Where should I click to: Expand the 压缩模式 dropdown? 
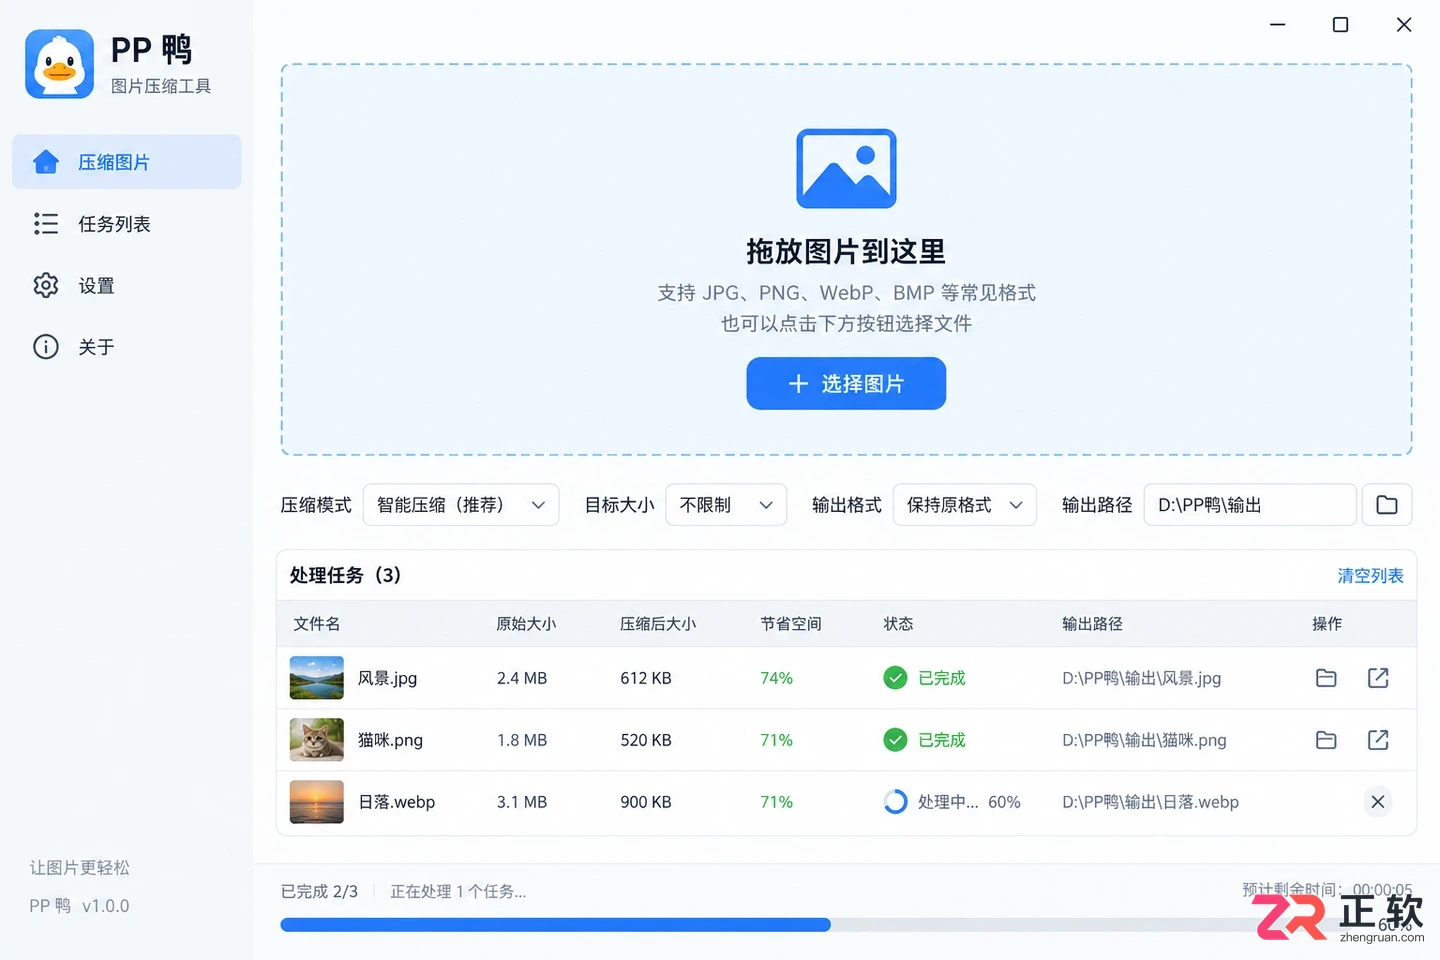pyautogui.click(x=461, y=505)
